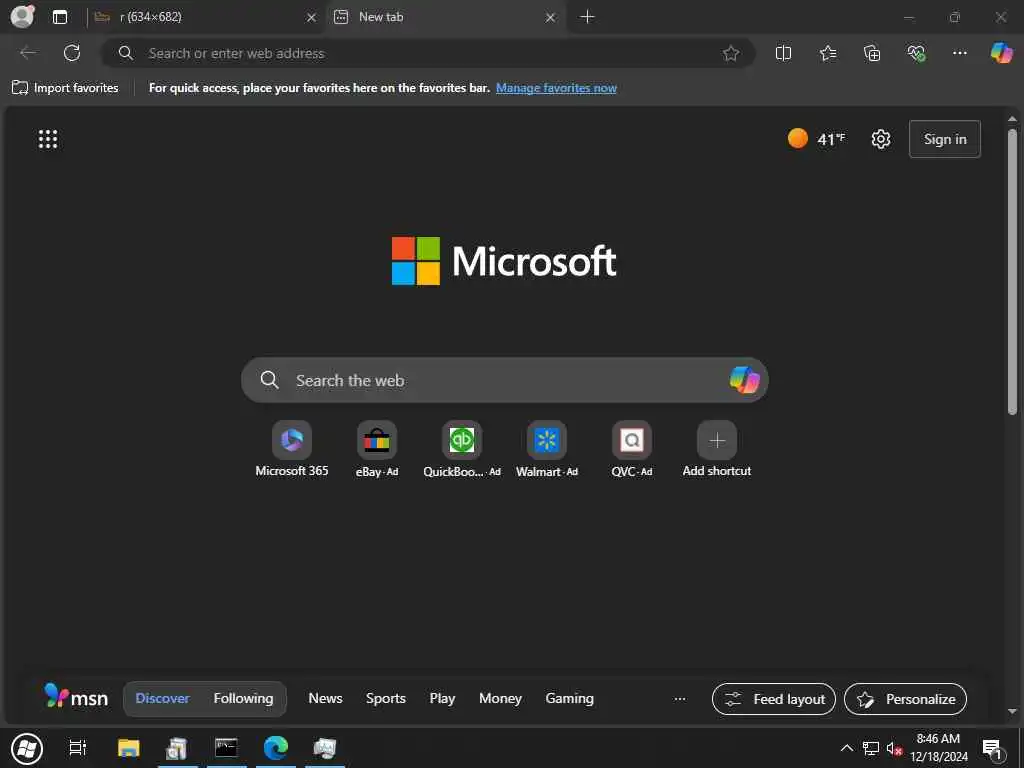This screenshot has height=768, width=1024.
Task: Open the eBay shortcut
Action: click(x=377, y=449)
